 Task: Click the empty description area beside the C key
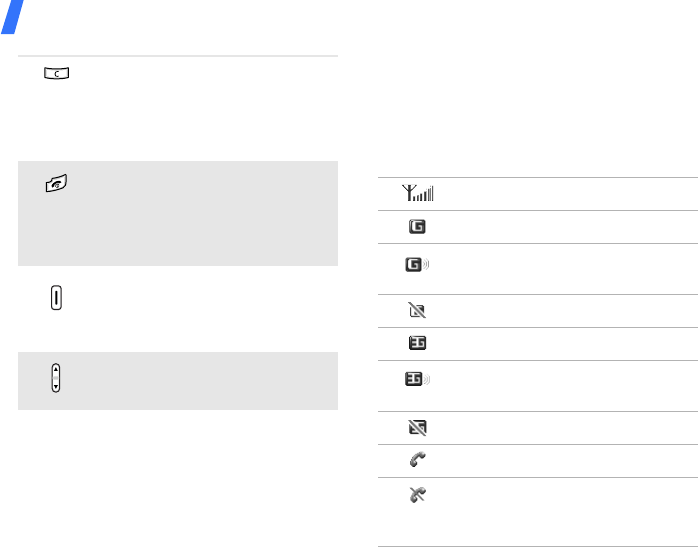pyautogui.click(x=210, y=100)
